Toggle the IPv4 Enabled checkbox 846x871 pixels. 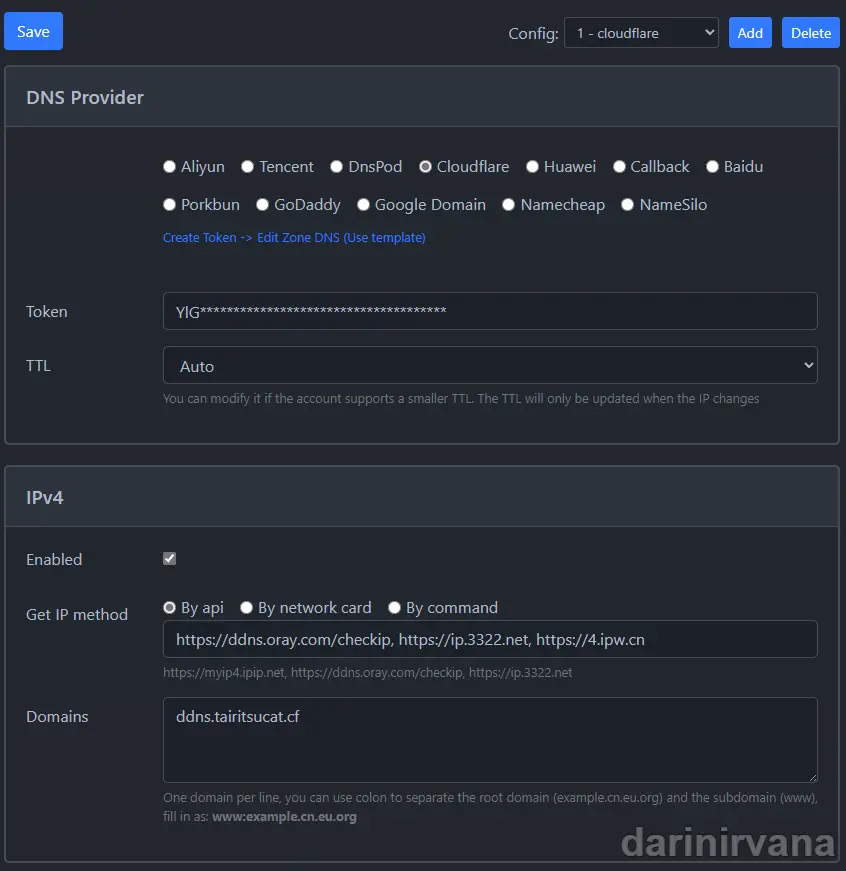[169, 558]
